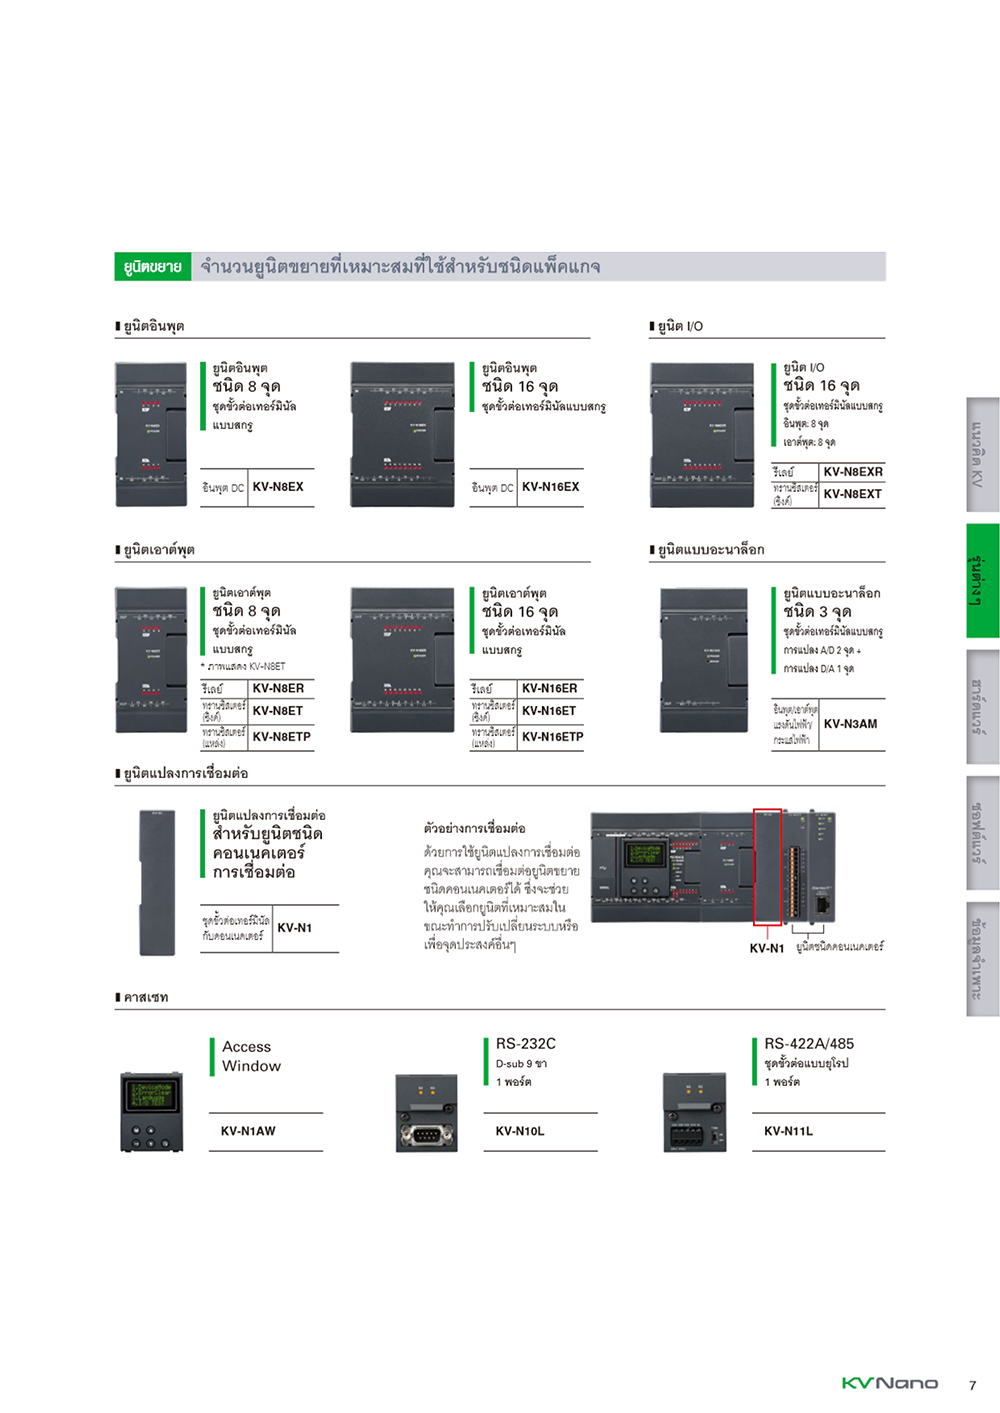
Task: Click the KV-N1 label under the example photo
Action: tap(767, 948)
